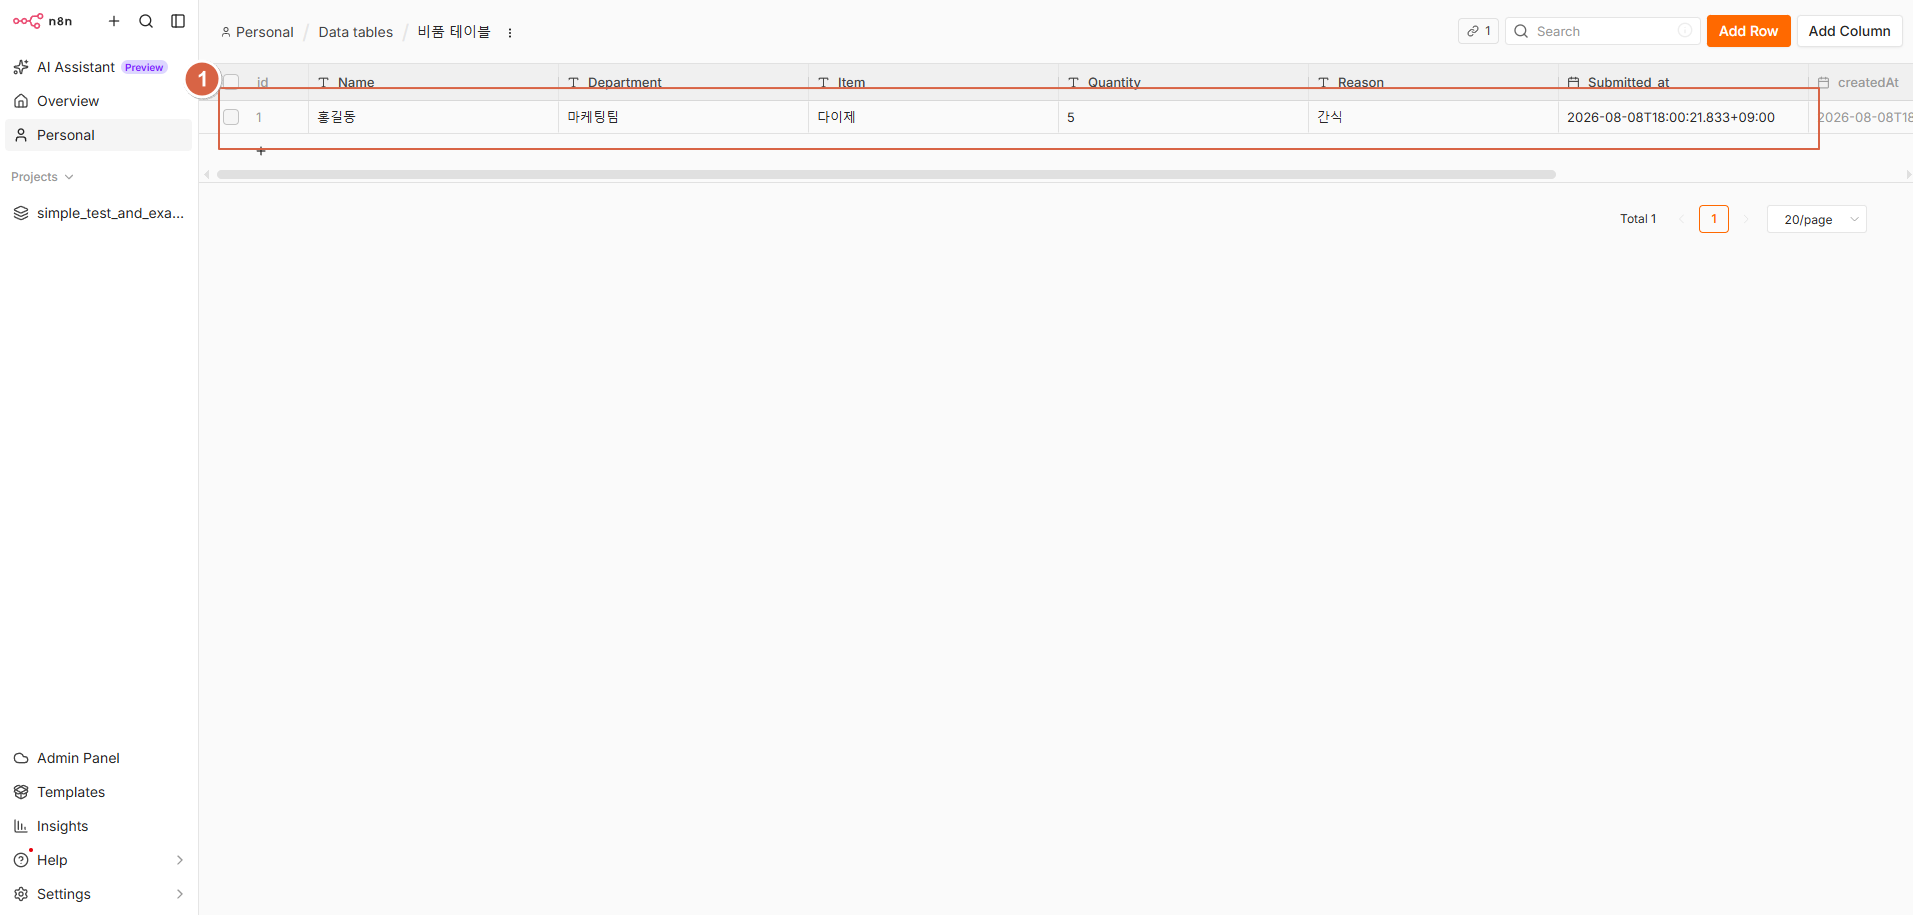
Task: Open the simple_test_and_exa... project
Action: click(x=98, y=213)
